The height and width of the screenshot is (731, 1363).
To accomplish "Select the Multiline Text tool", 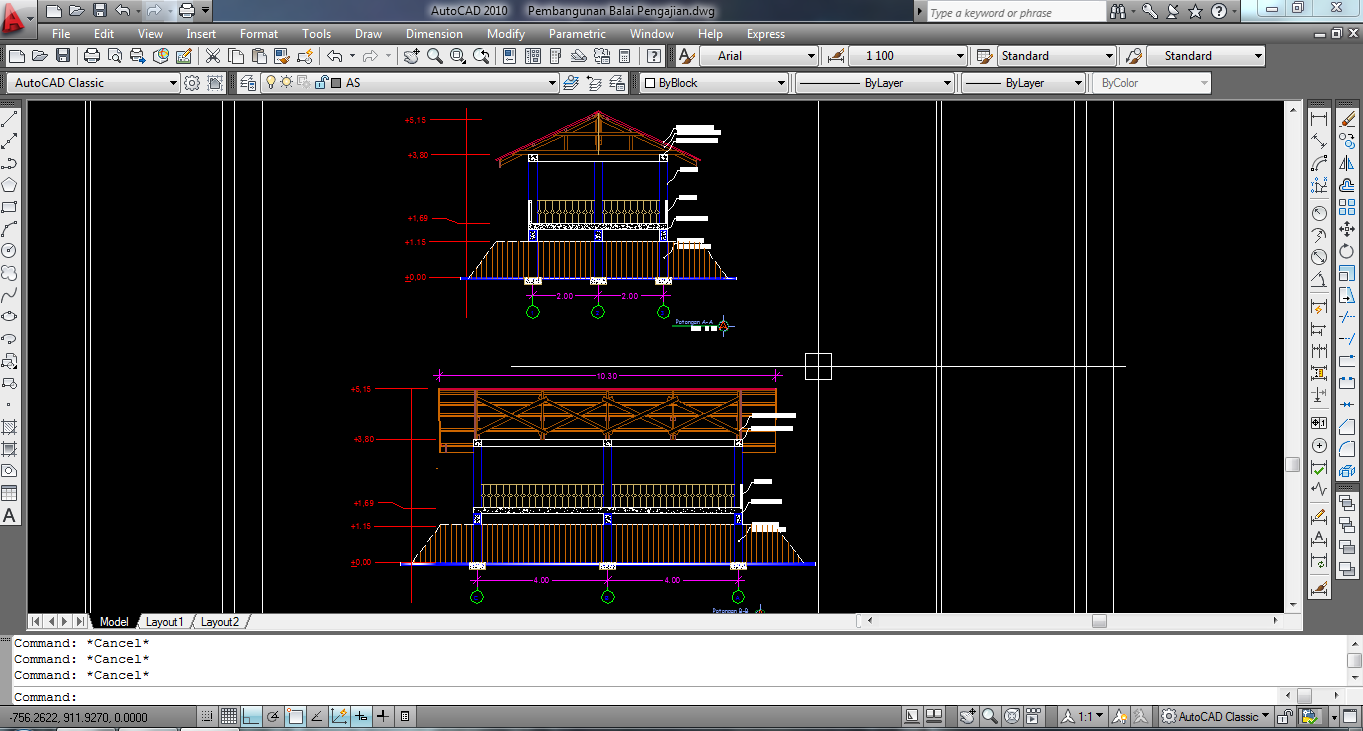I will click(x=9, y=516).
